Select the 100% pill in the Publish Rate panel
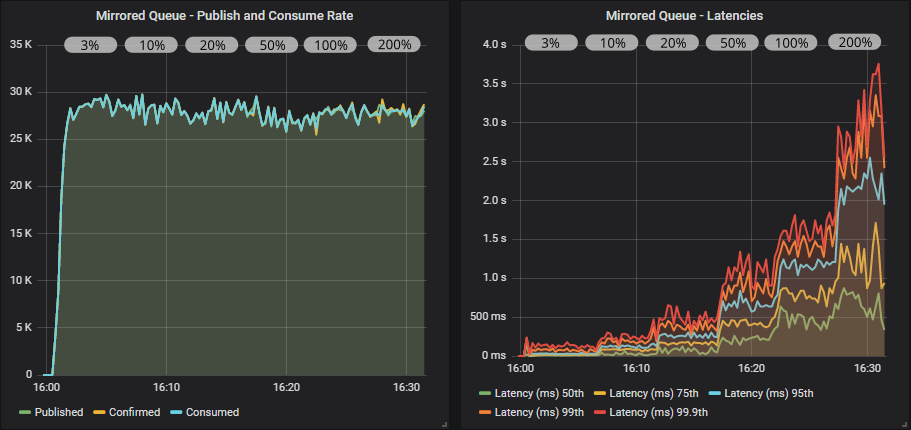Screen dimensions: 911x430 [332, 45]
